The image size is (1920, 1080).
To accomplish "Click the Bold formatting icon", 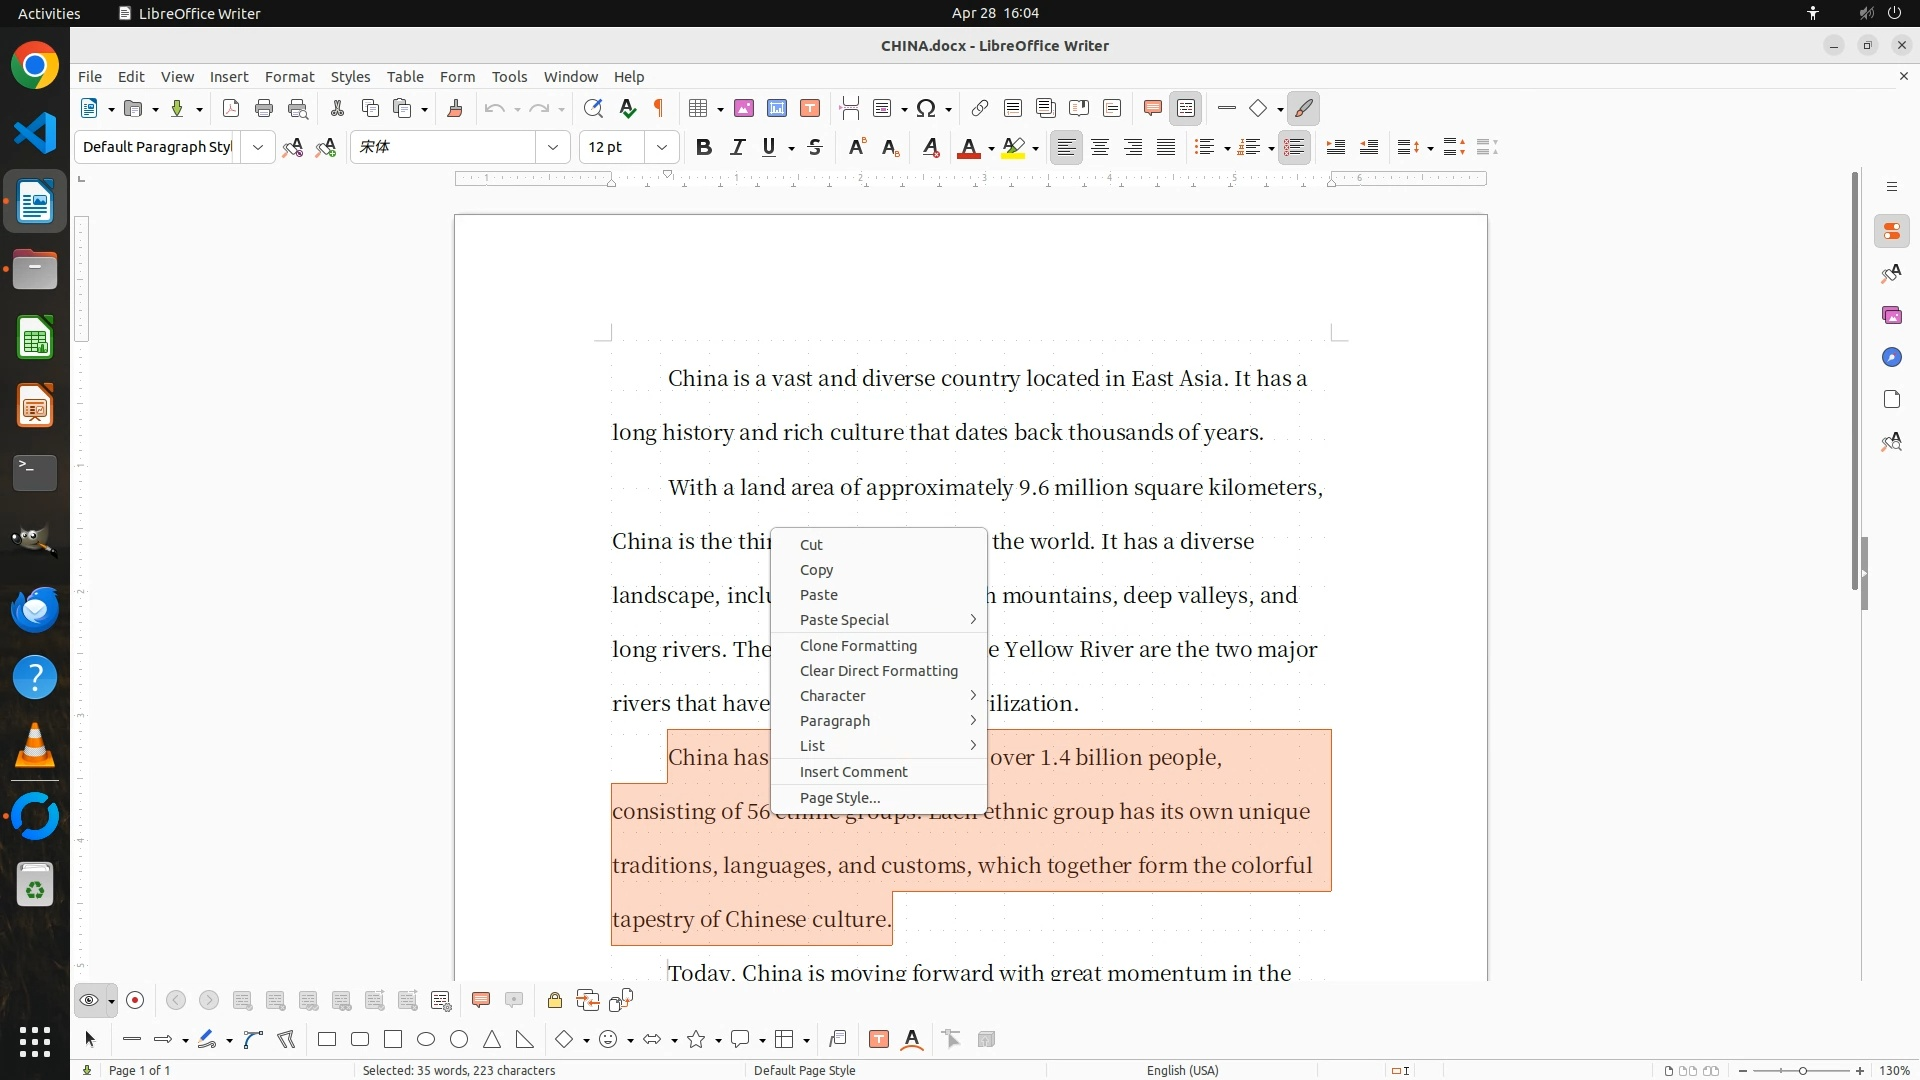I will [704, 147].
